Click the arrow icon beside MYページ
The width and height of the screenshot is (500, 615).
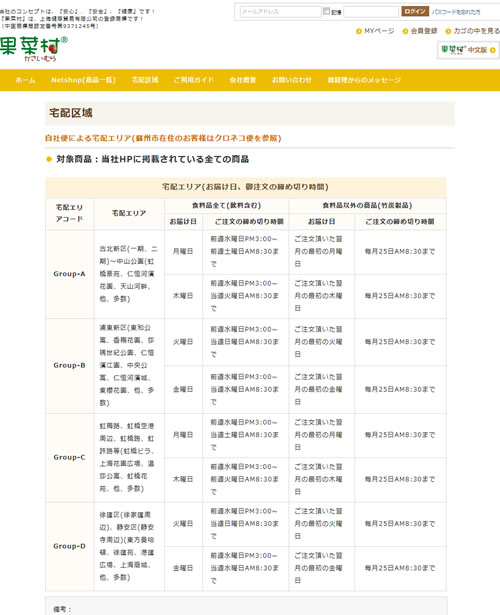click(x=358, y=31)
